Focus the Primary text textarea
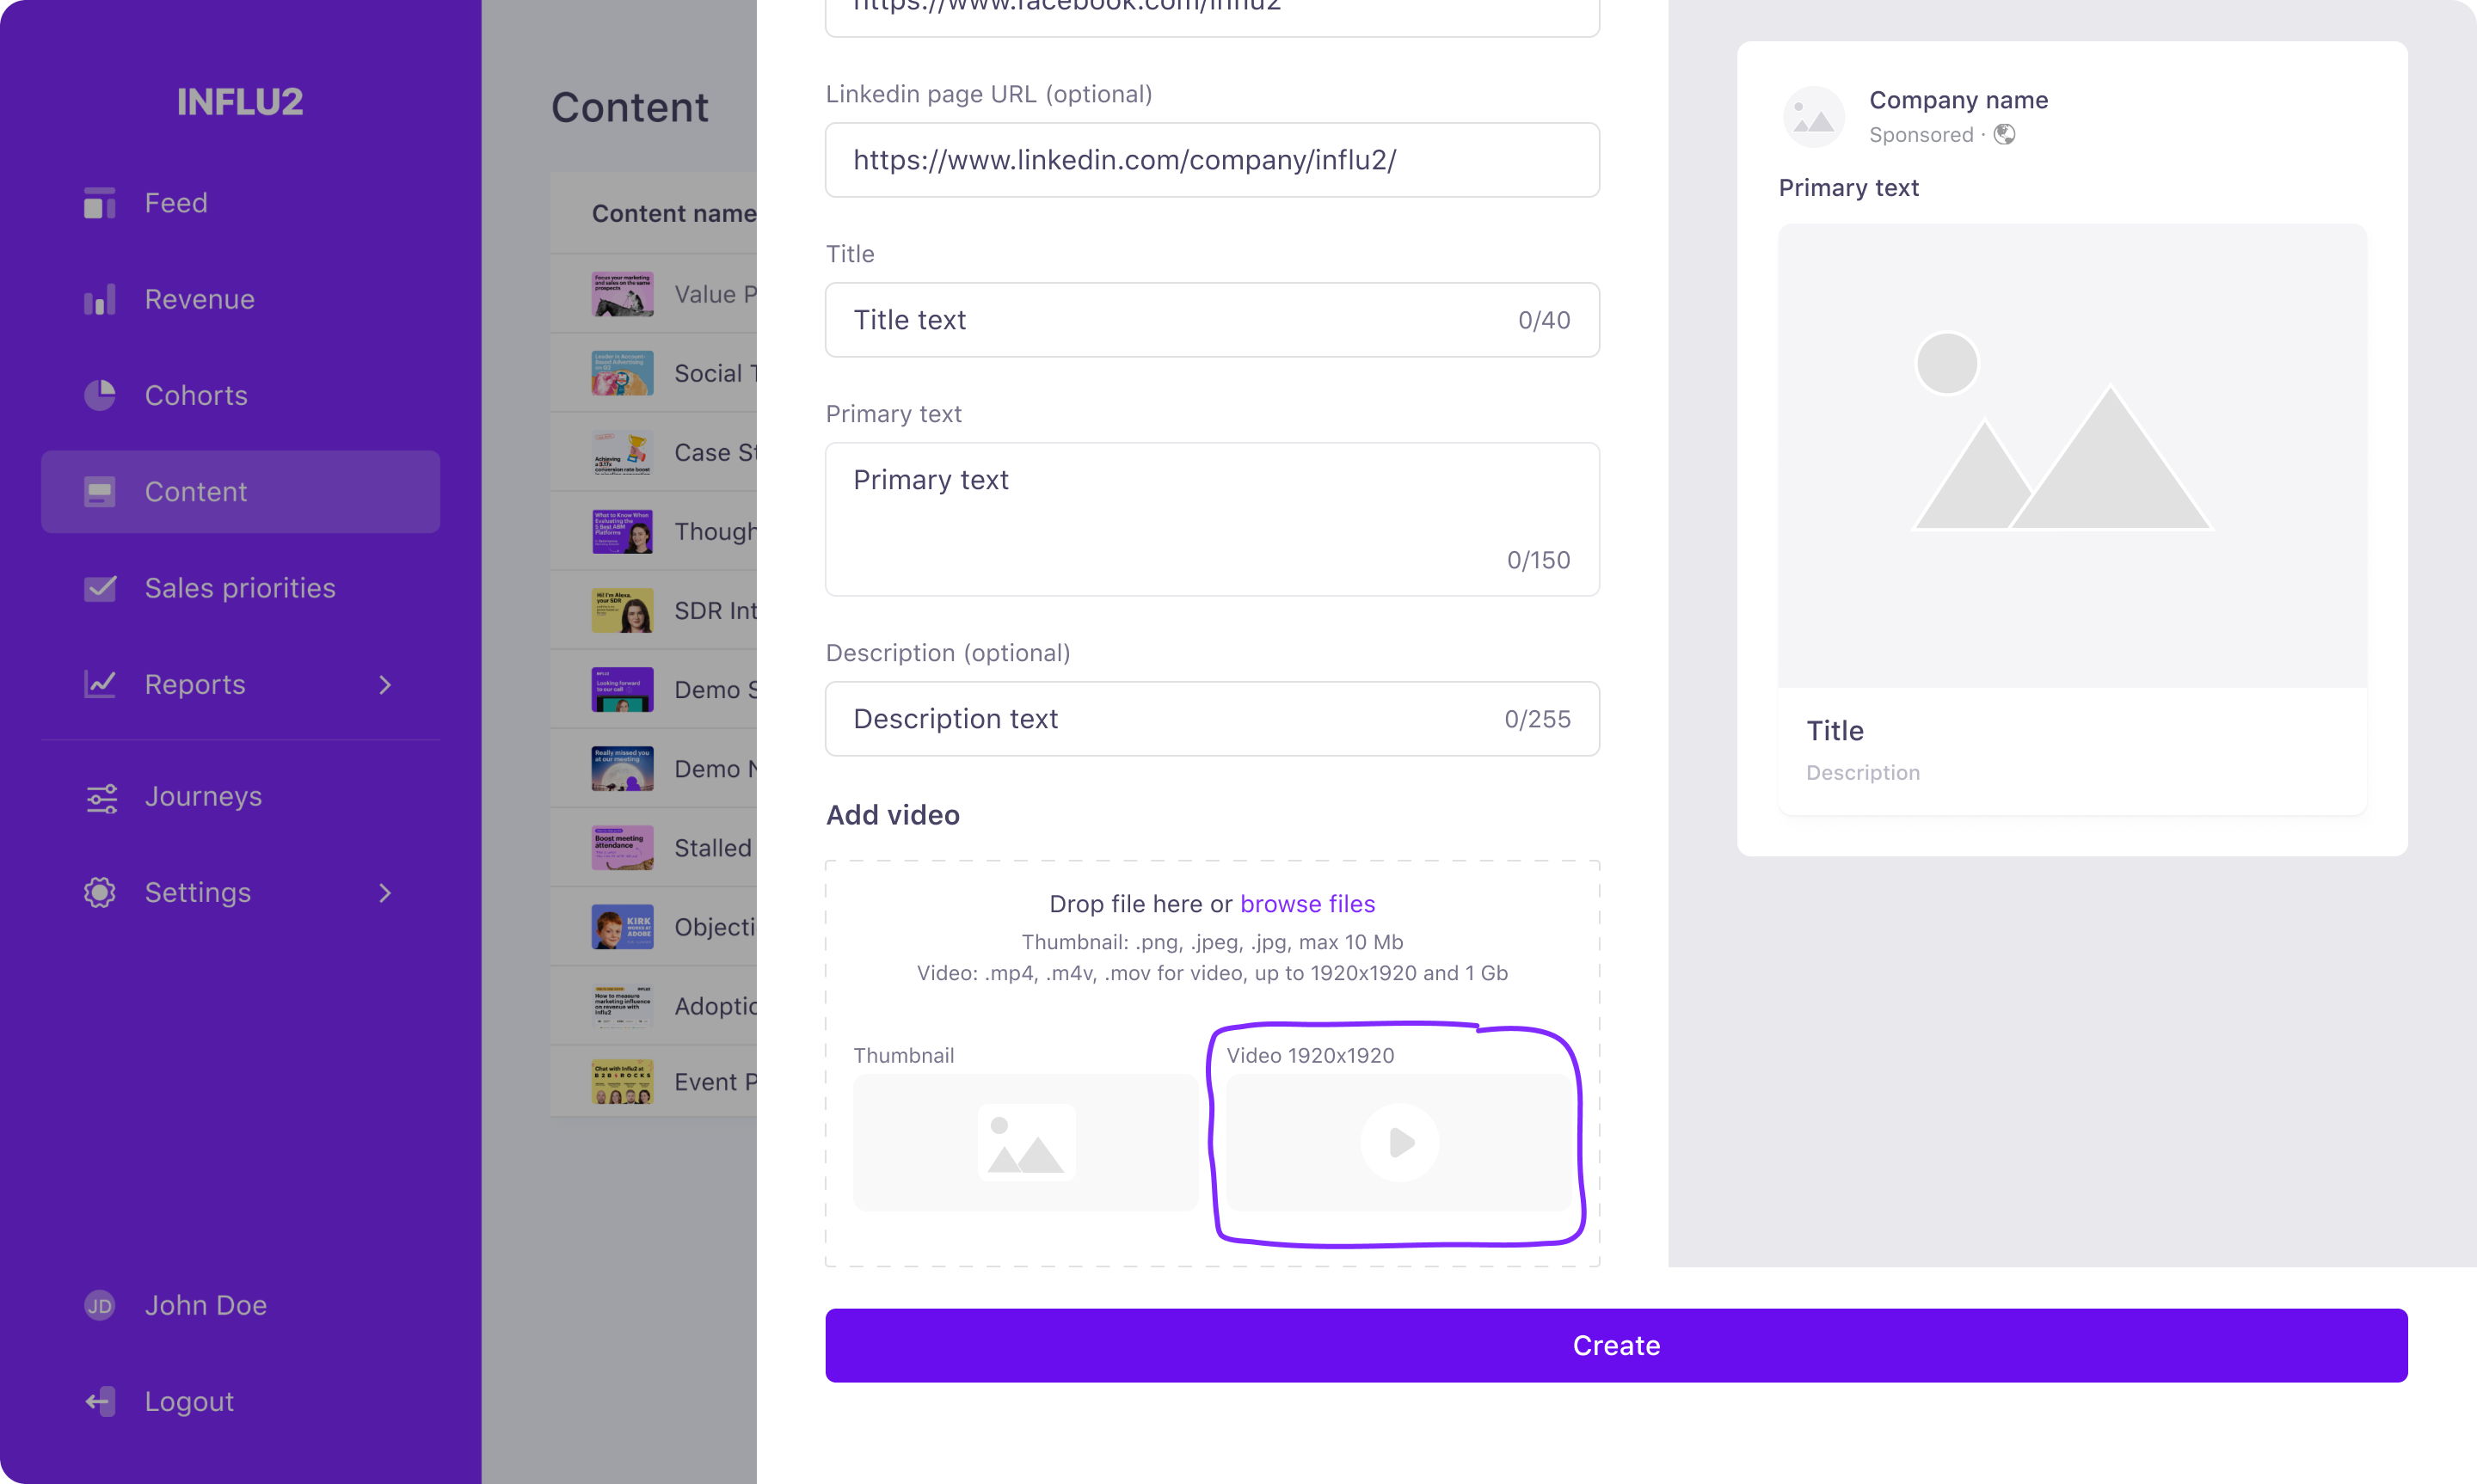2477x1484 pixels. tap(1211, 519)
